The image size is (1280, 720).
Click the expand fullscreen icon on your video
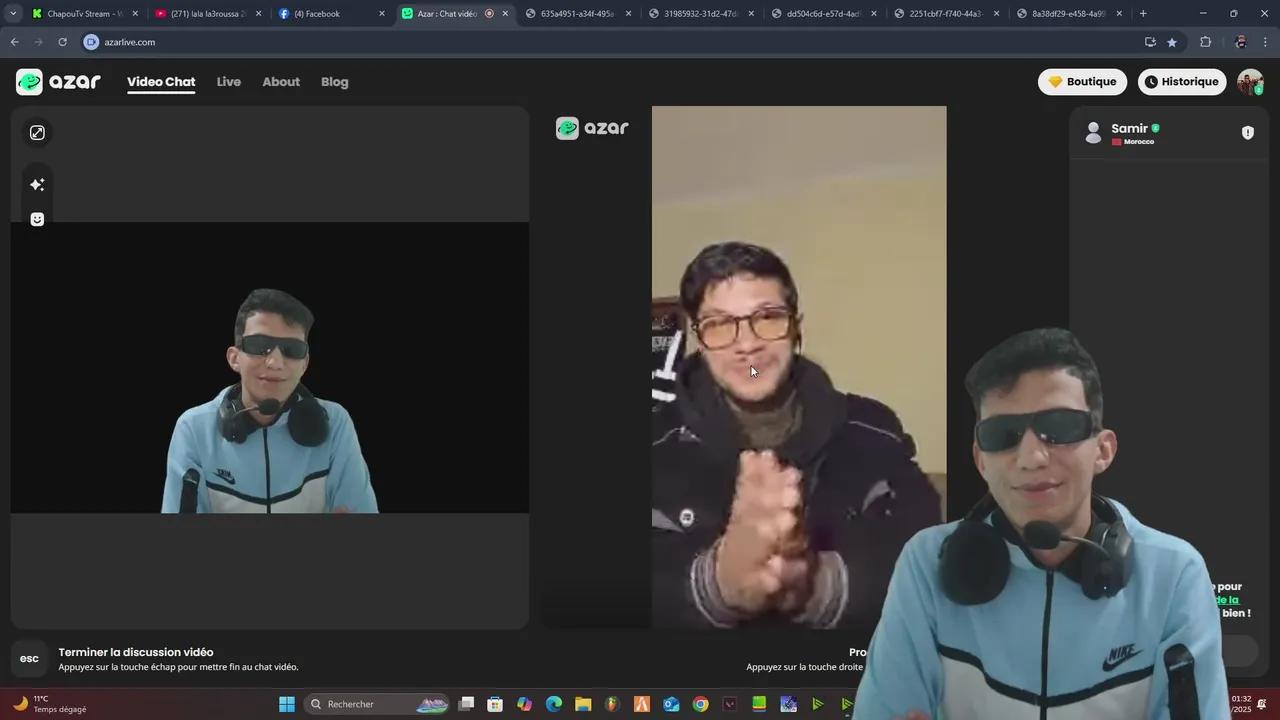click(37, 132)
